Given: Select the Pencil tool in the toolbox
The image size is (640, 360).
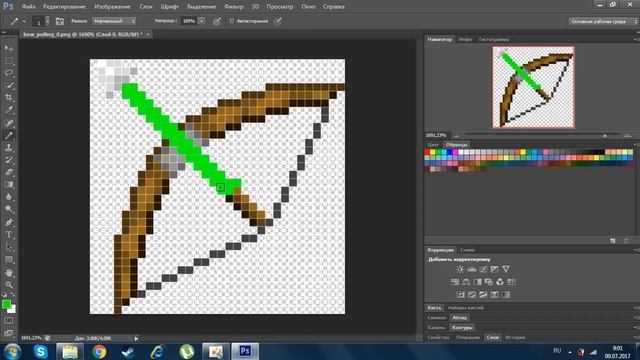Looking at the screenshot, I should (9, 136).
